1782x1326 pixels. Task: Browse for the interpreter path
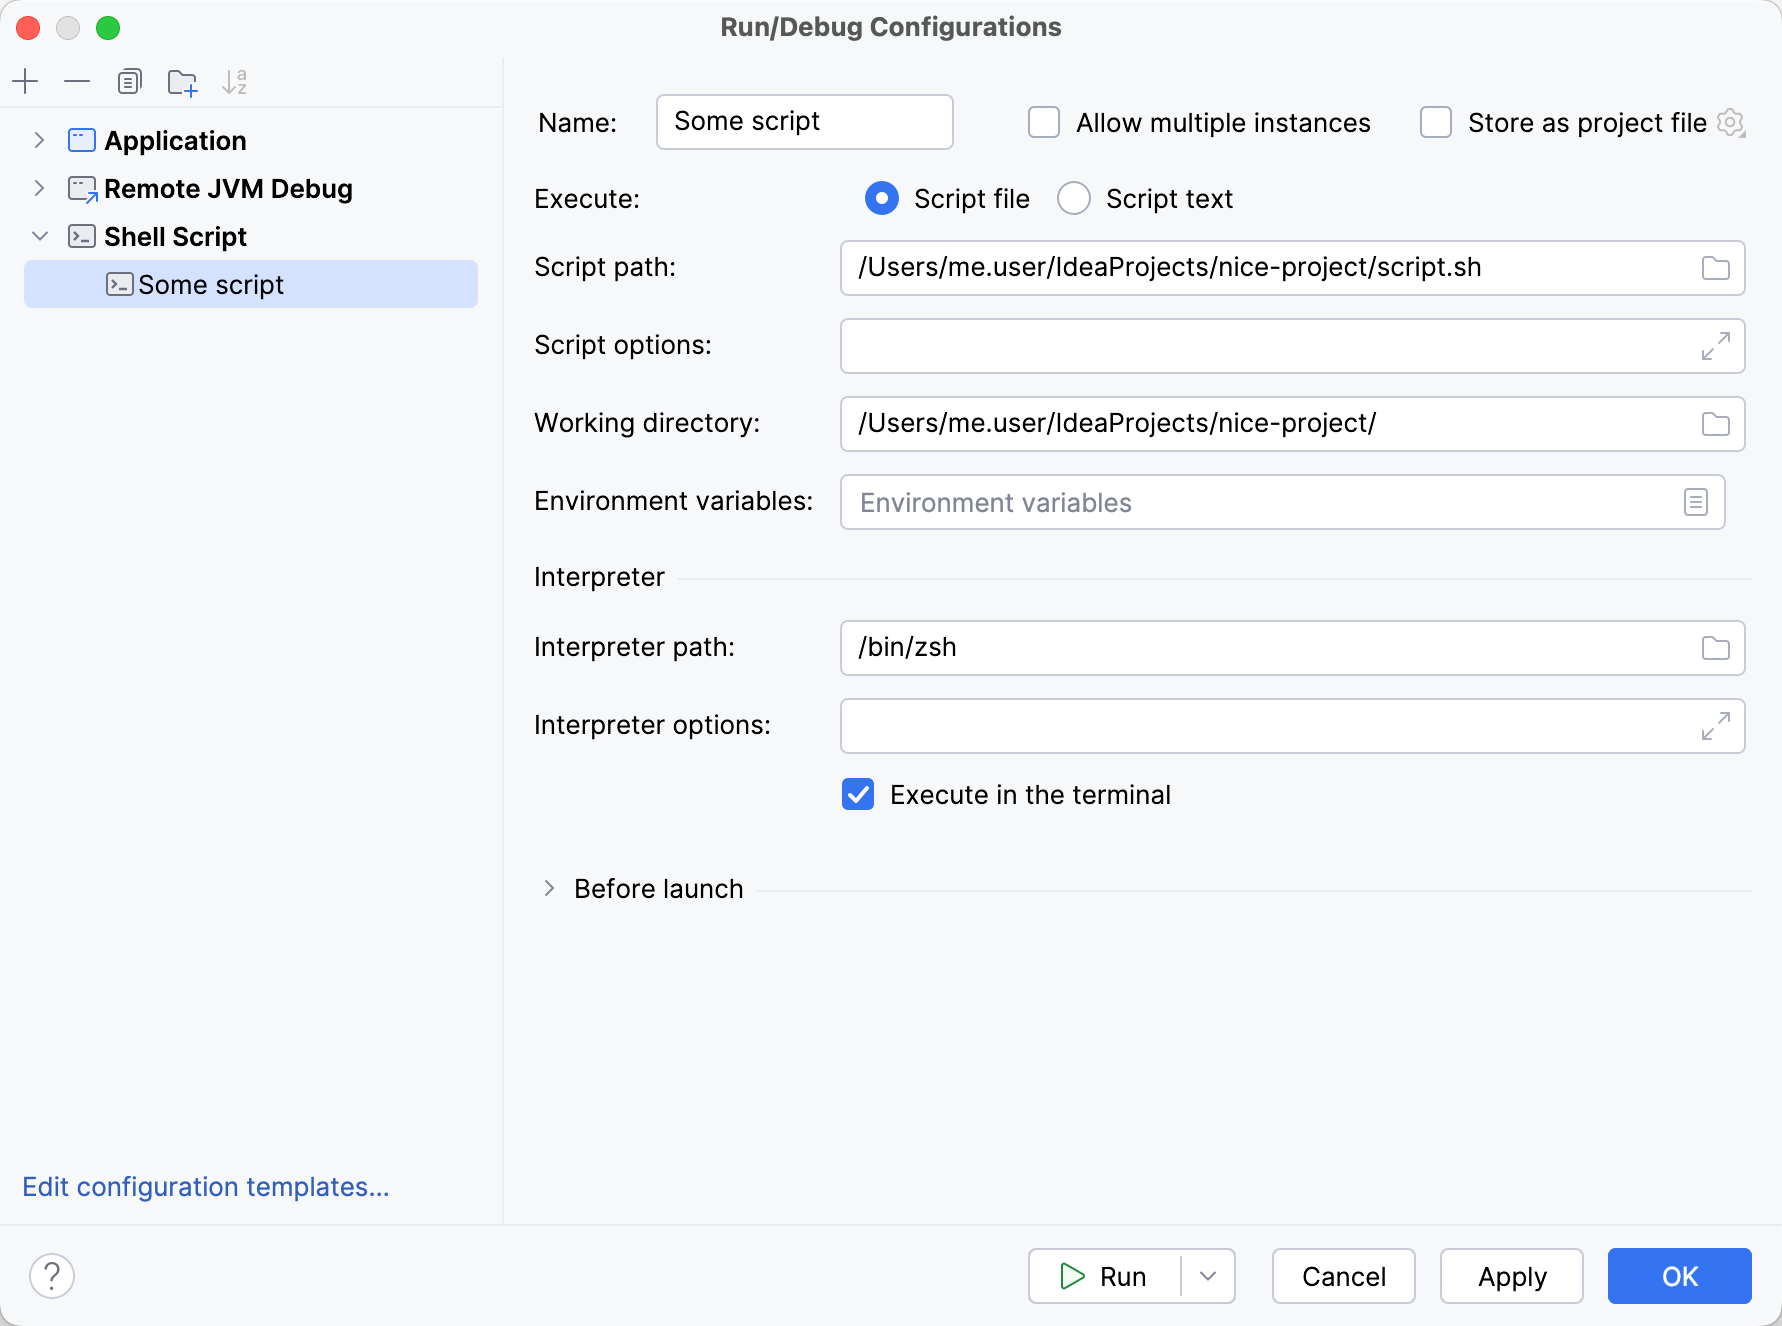coord(1715,648)
